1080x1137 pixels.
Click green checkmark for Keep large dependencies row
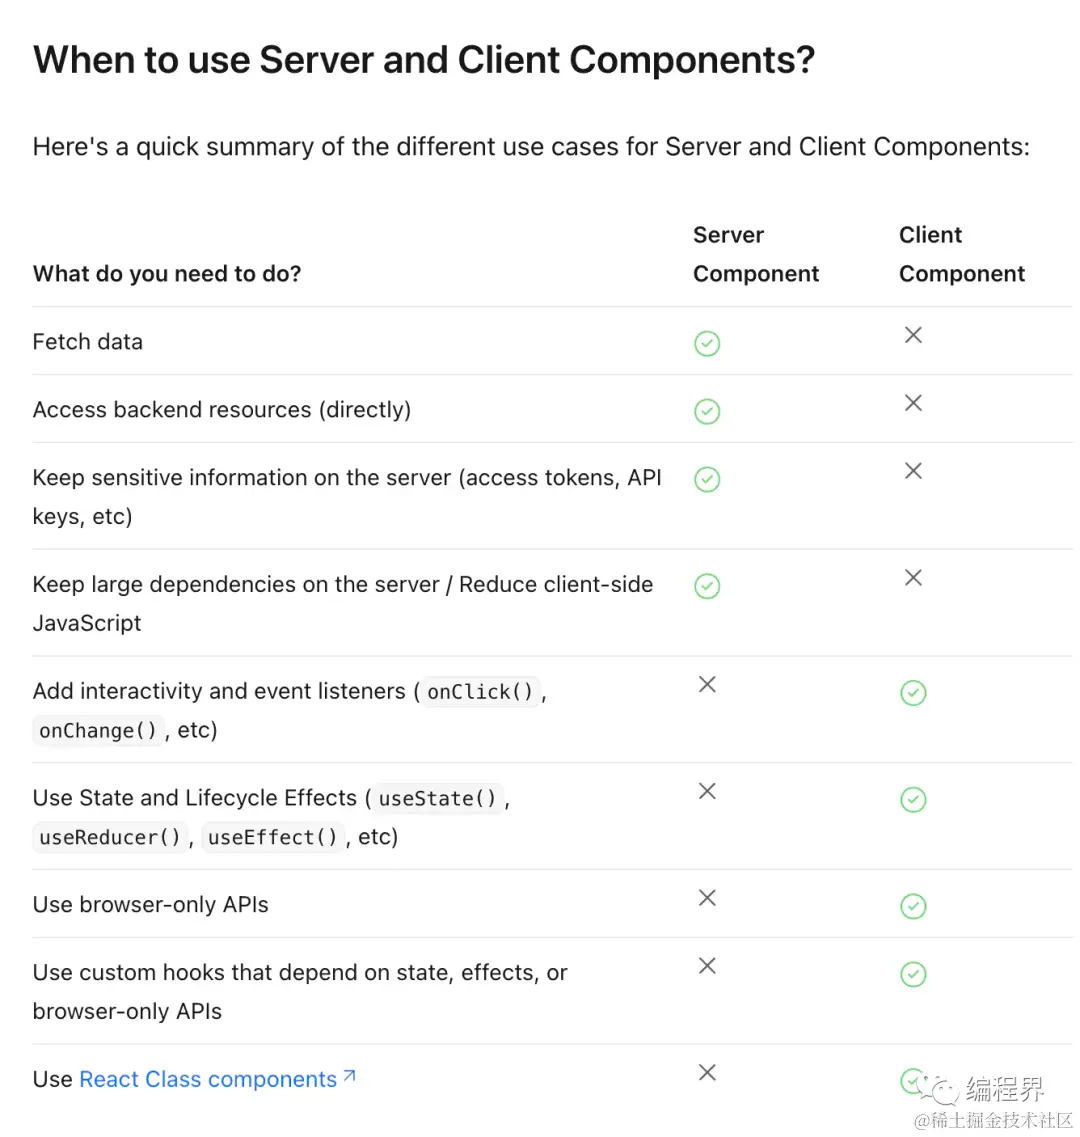pyautogui.click(x=706, y=586)
